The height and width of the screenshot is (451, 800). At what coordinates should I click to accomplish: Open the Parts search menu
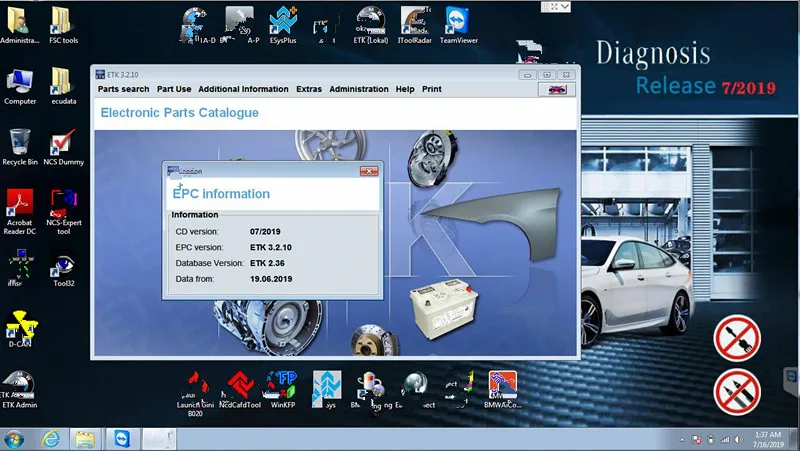click(x=123, y=89)
